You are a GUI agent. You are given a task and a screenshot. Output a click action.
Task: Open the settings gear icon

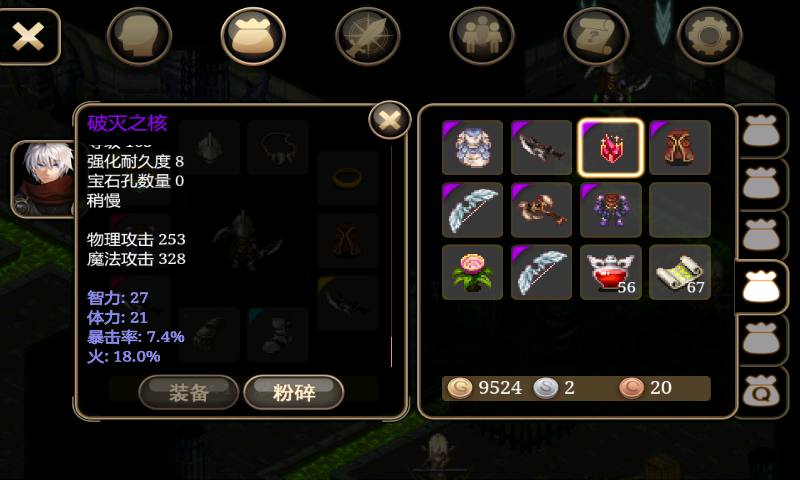[x=709, y=36]
